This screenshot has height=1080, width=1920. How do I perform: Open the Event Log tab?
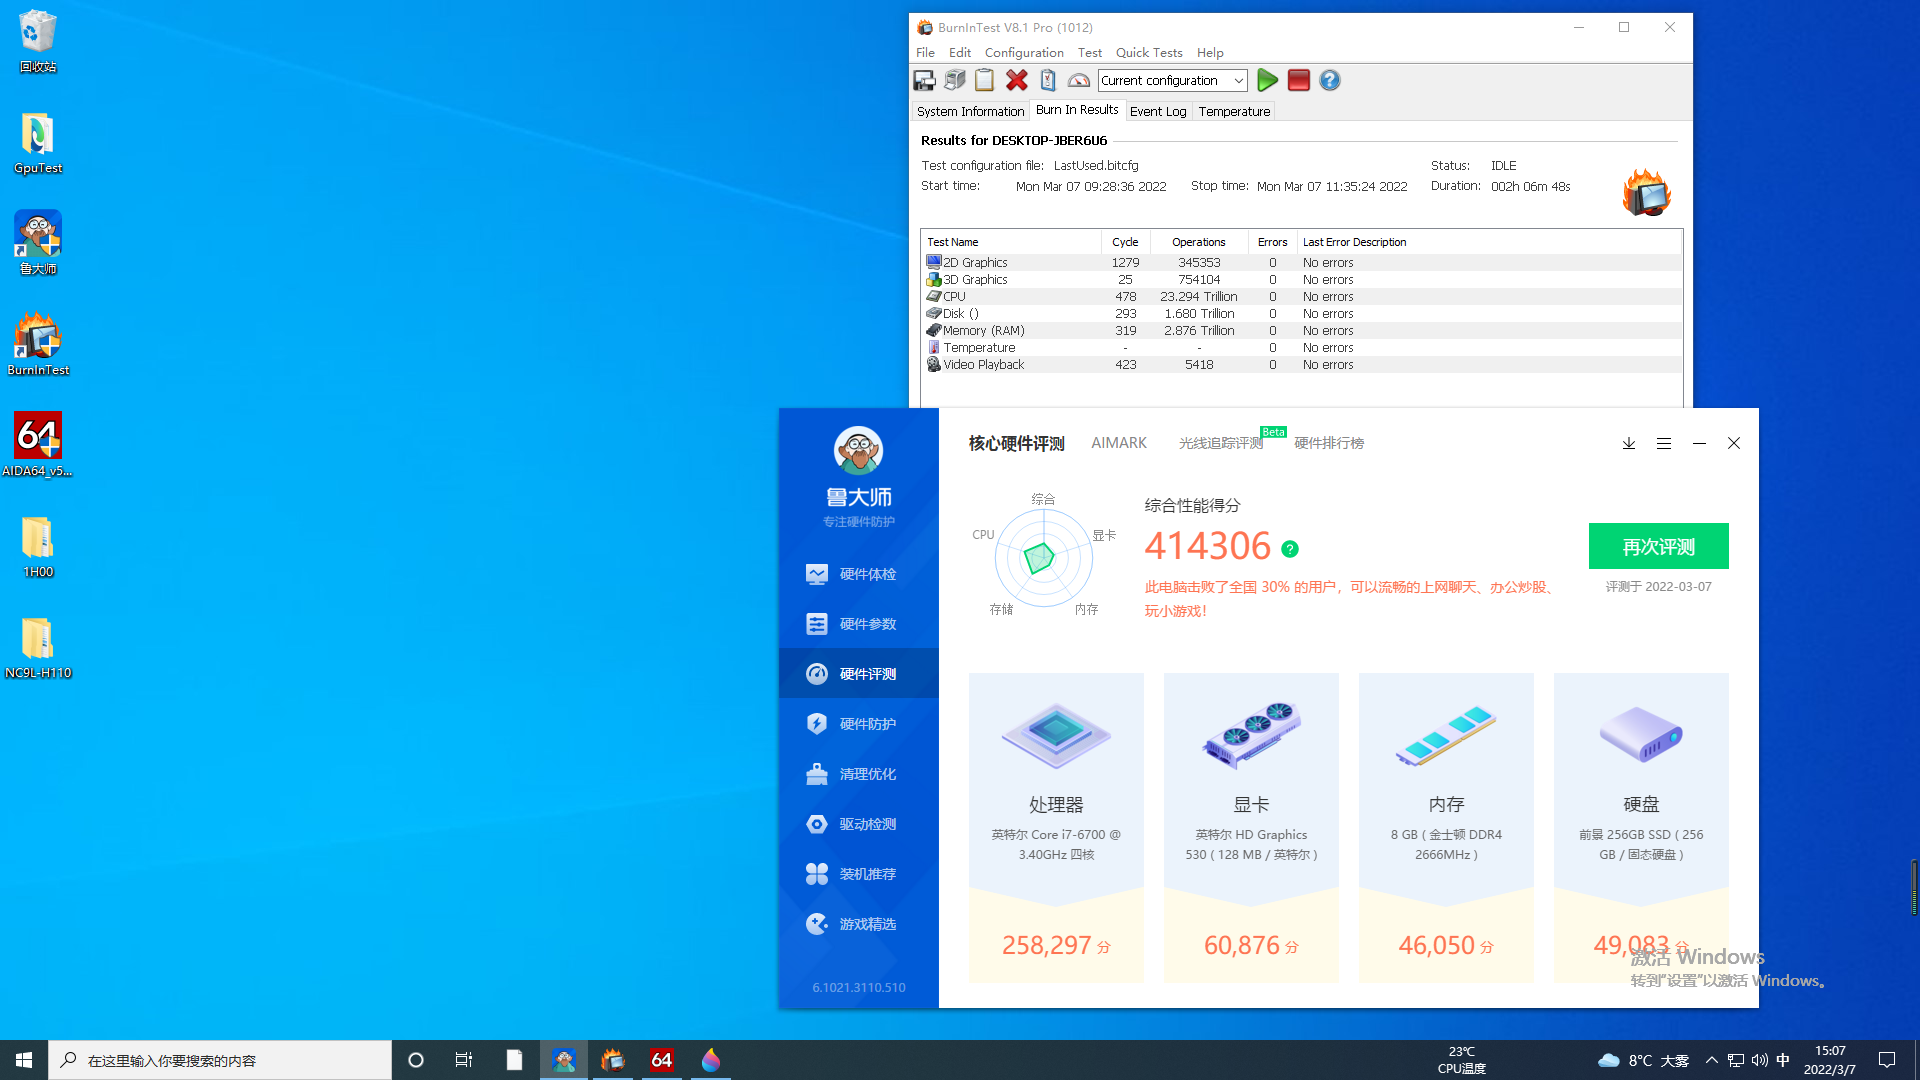(1157, 111)
